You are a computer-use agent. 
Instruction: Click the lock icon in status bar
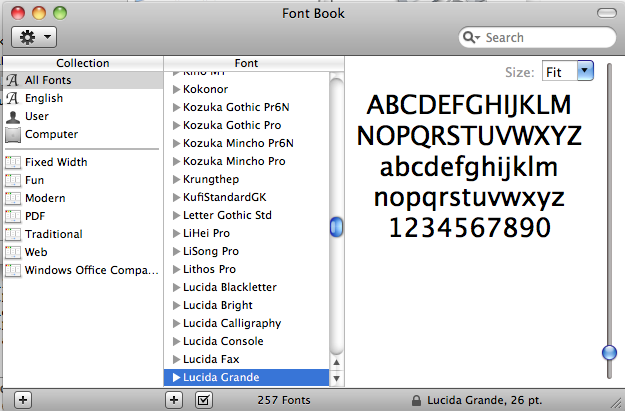click(x=416, y=400)
